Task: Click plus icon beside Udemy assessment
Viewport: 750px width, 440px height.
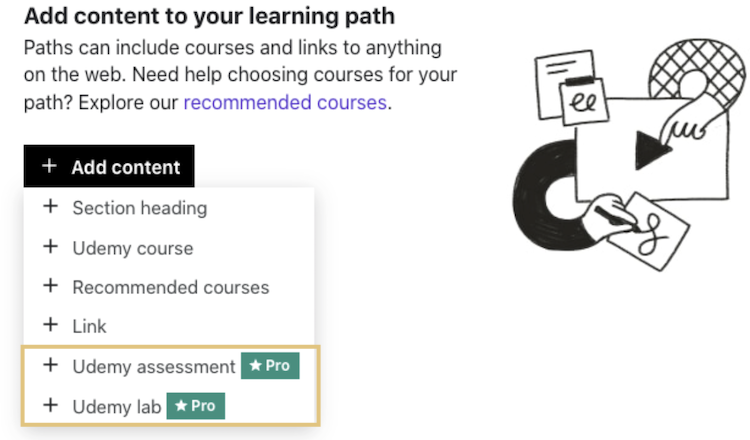Action: pyautogui.click(x=50, y=366)
